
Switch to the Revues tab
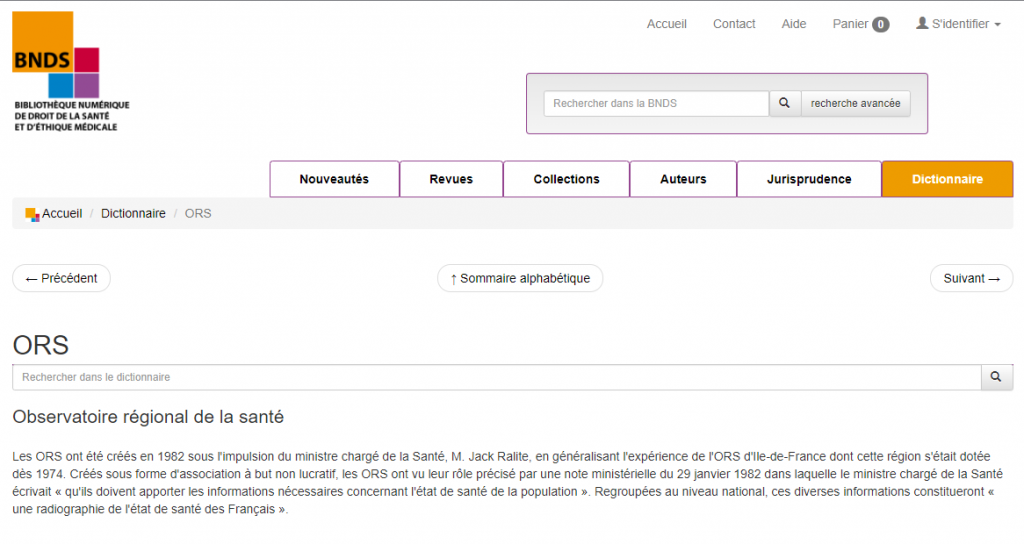(451, 179)
